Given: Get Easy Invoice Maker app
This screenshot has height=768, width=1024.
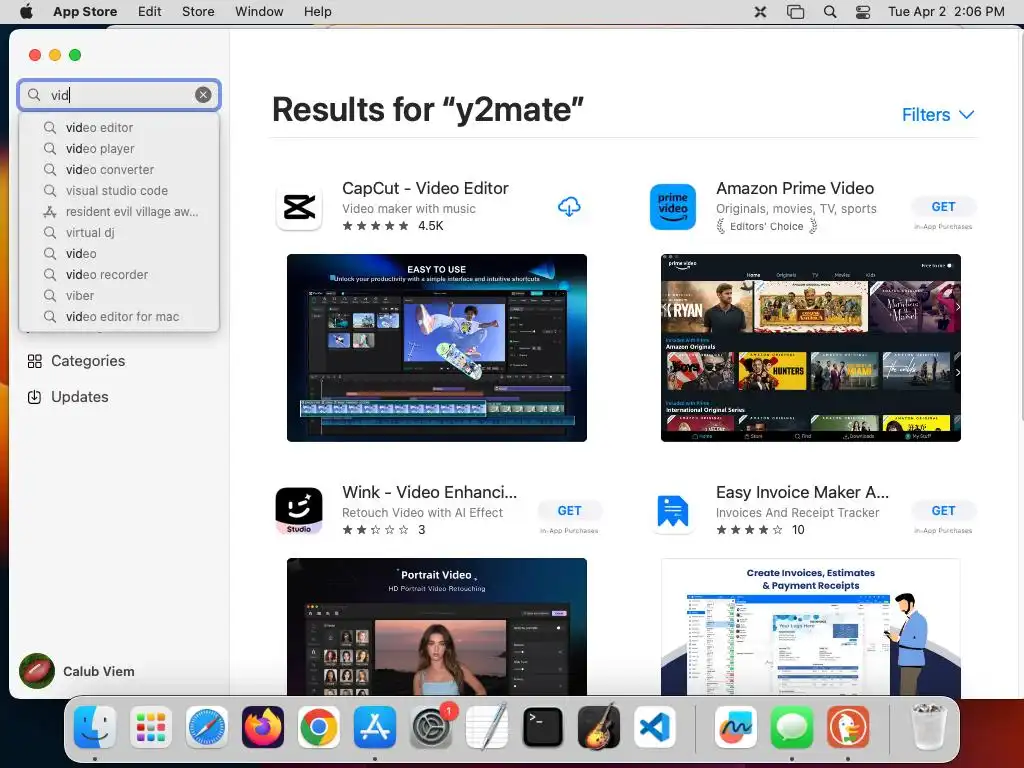Looking at the screenshot, I should click(x=943, y=511).
